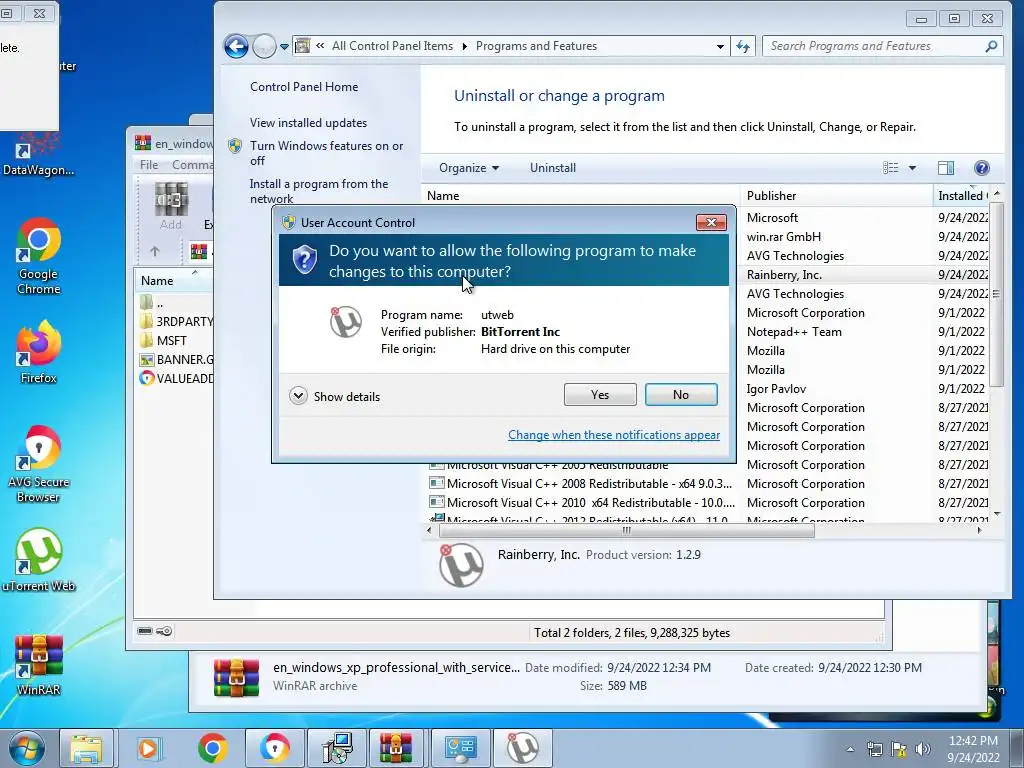Image resolution: width=1024 pixels, height=768 pixels.
Task: Select VALUEADD file in WinRAR list
Action: coord(175,378)
